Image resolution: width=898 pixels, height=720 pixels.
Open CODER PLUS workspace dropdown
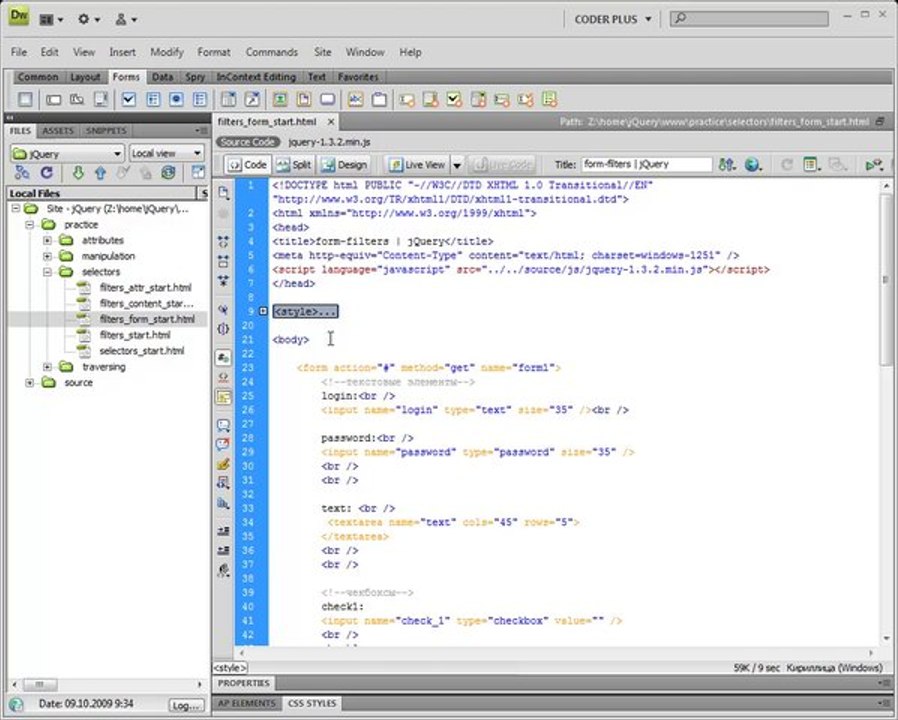pyautogui.click(x=613, y=19)
